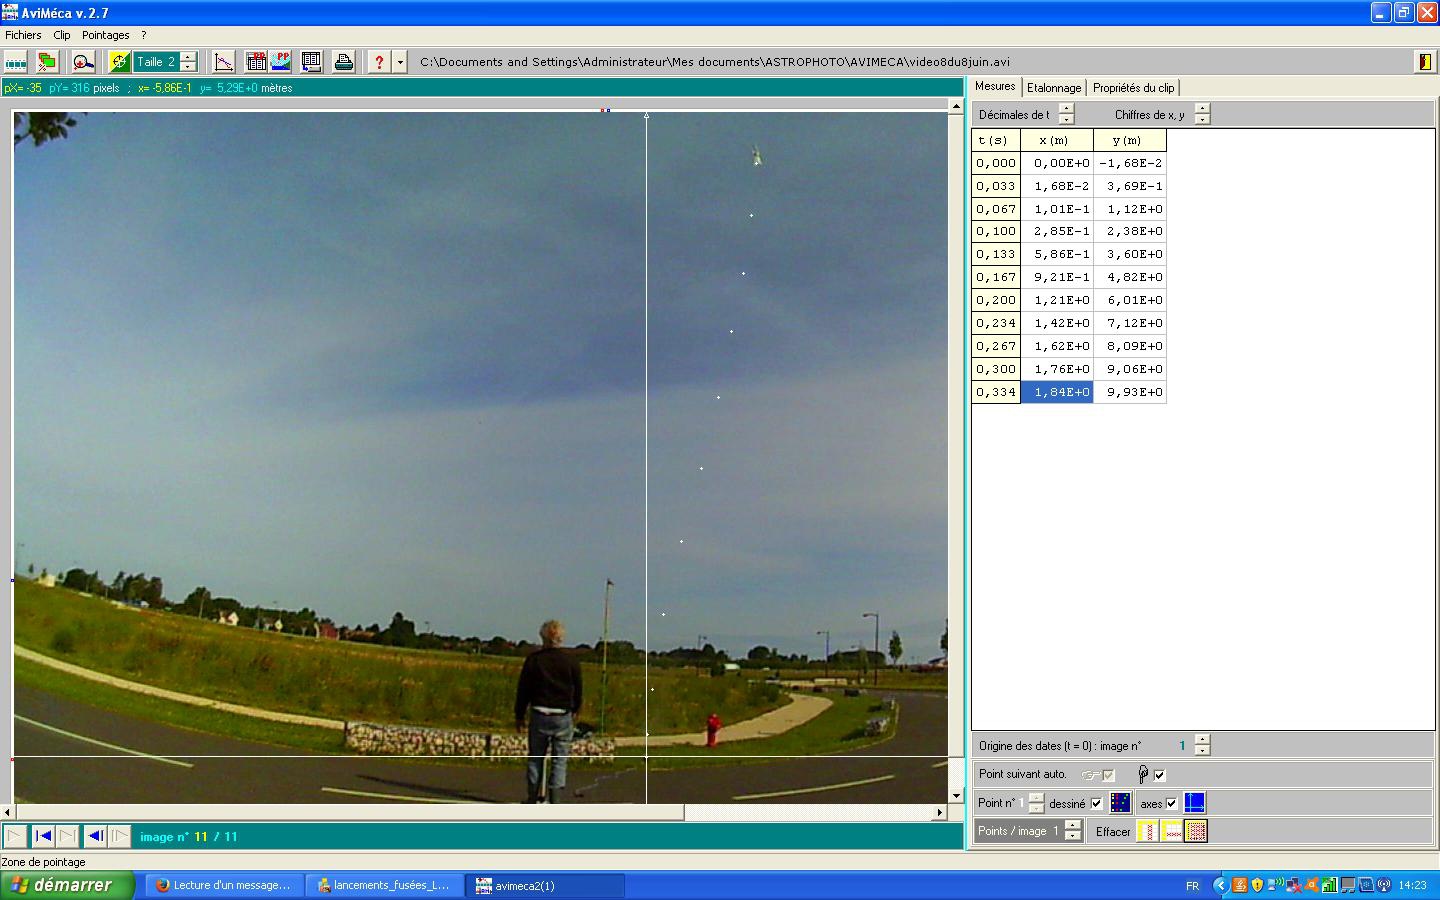This screenshot has width=1440, height=900.
Task: Open the Pointages menu
Action: click(106, 35)
